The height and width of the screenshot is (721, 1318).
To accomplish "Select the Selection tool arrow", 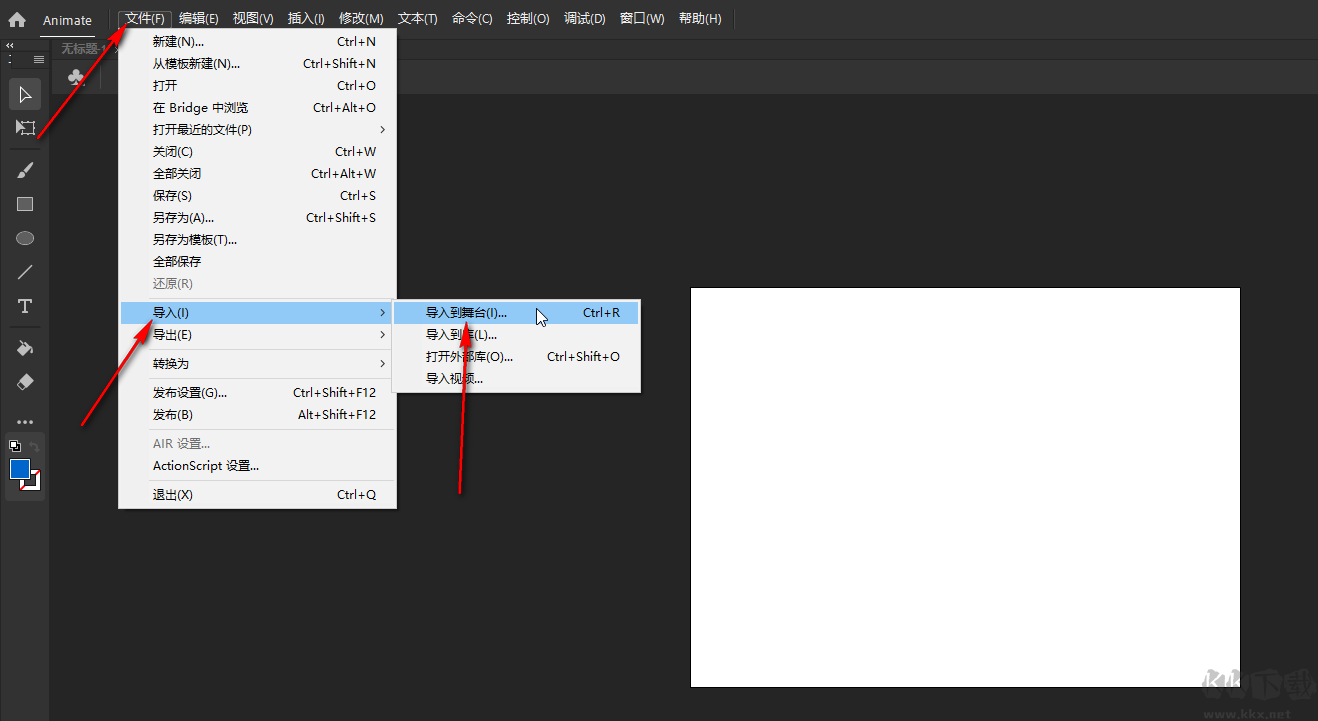I will [25, 94].
